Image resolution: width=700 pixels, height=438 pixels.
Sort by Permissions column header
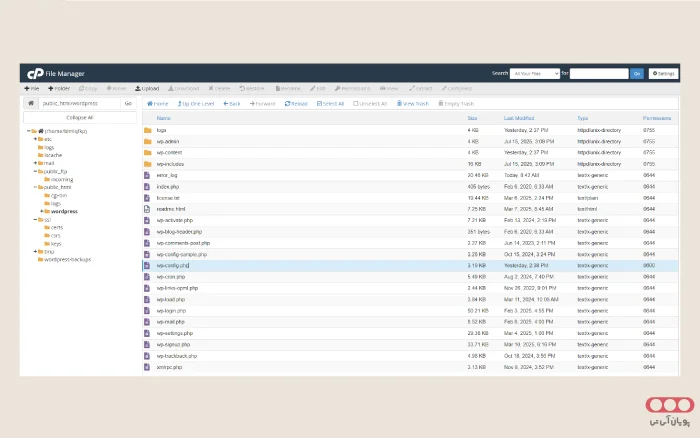point(657,118)
